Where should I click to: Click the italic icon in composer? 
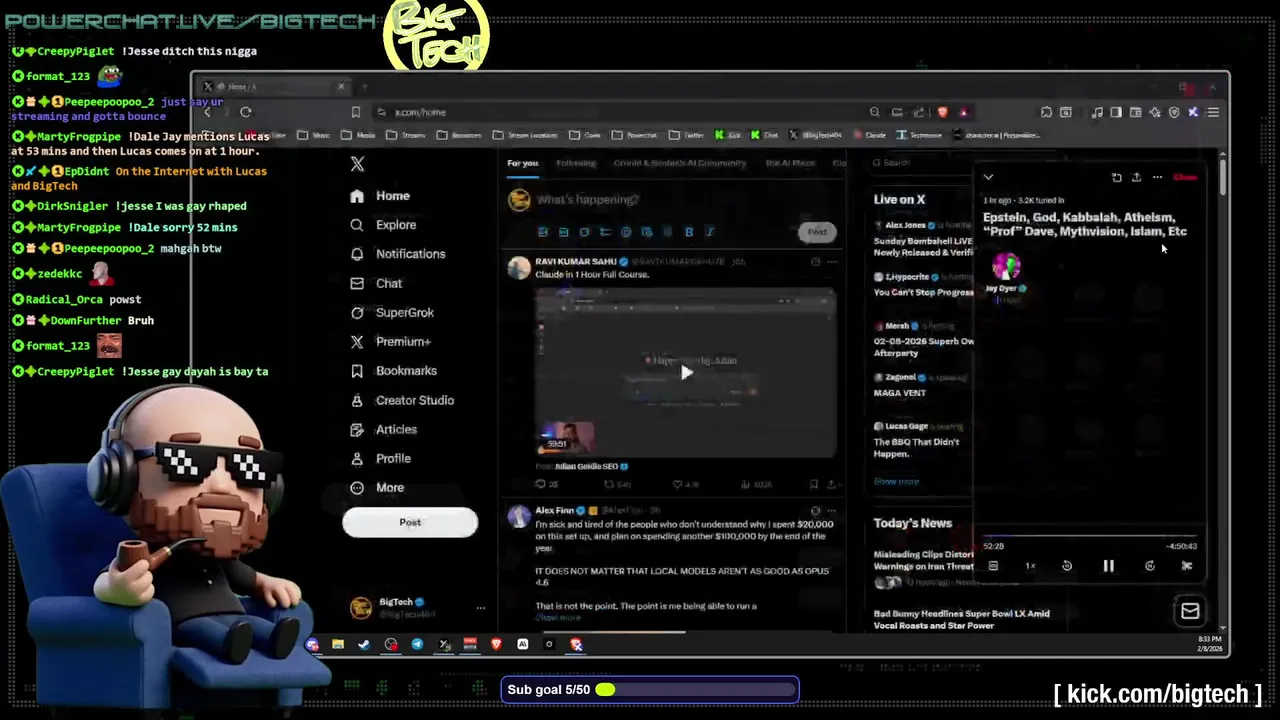tap(710, 232)
